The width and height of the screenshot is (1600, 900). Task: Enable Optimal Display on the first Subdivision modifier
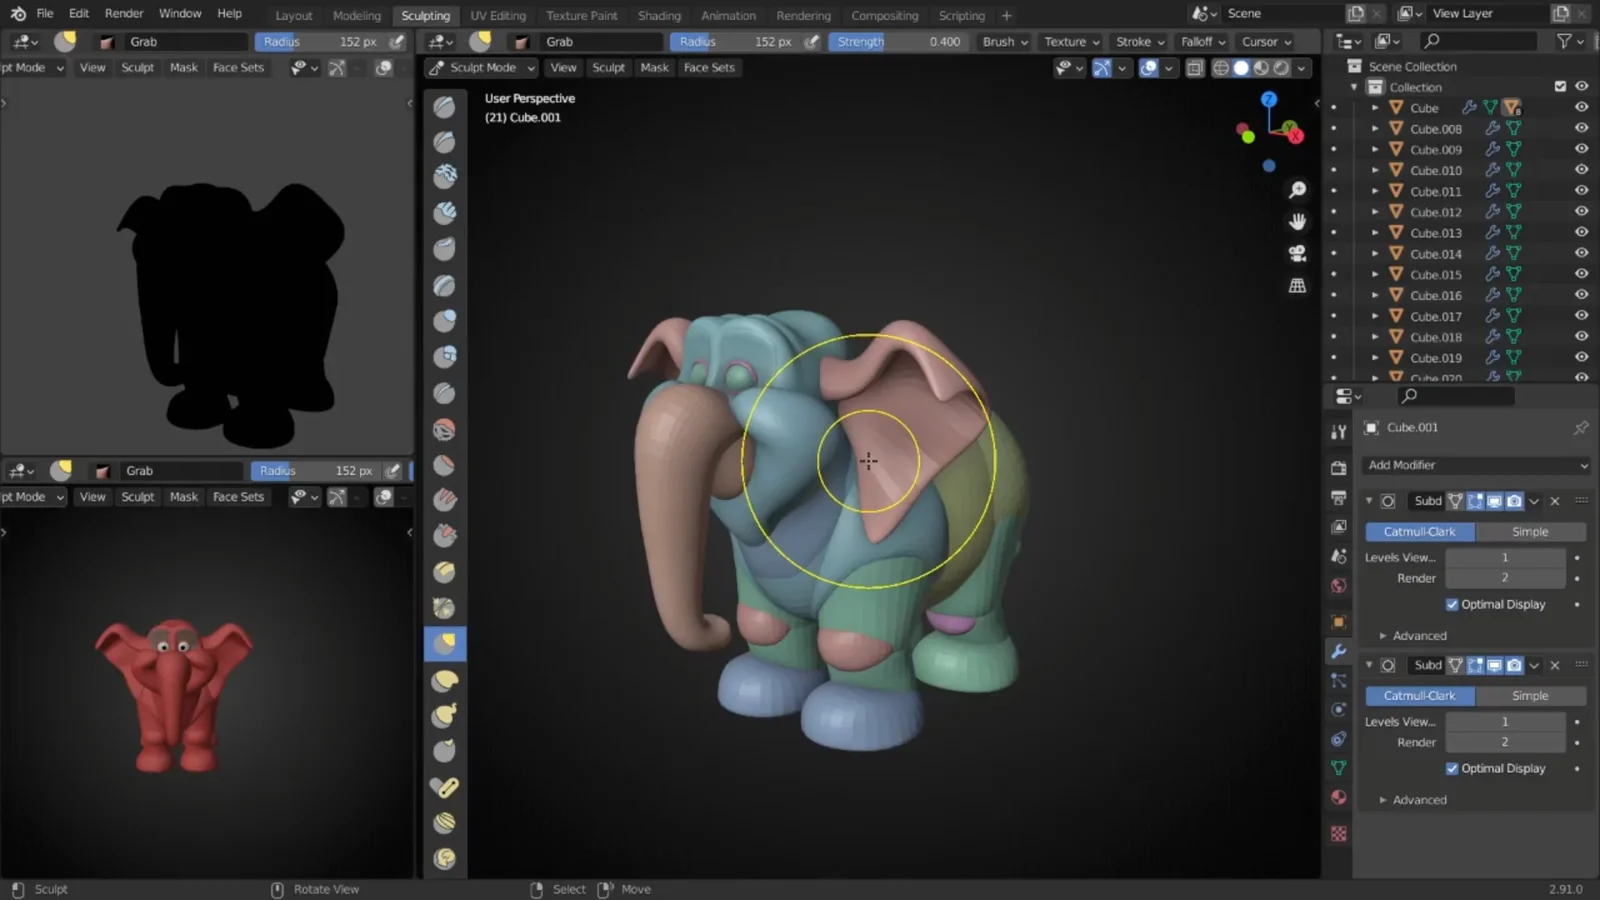(x=1452, y=604)
